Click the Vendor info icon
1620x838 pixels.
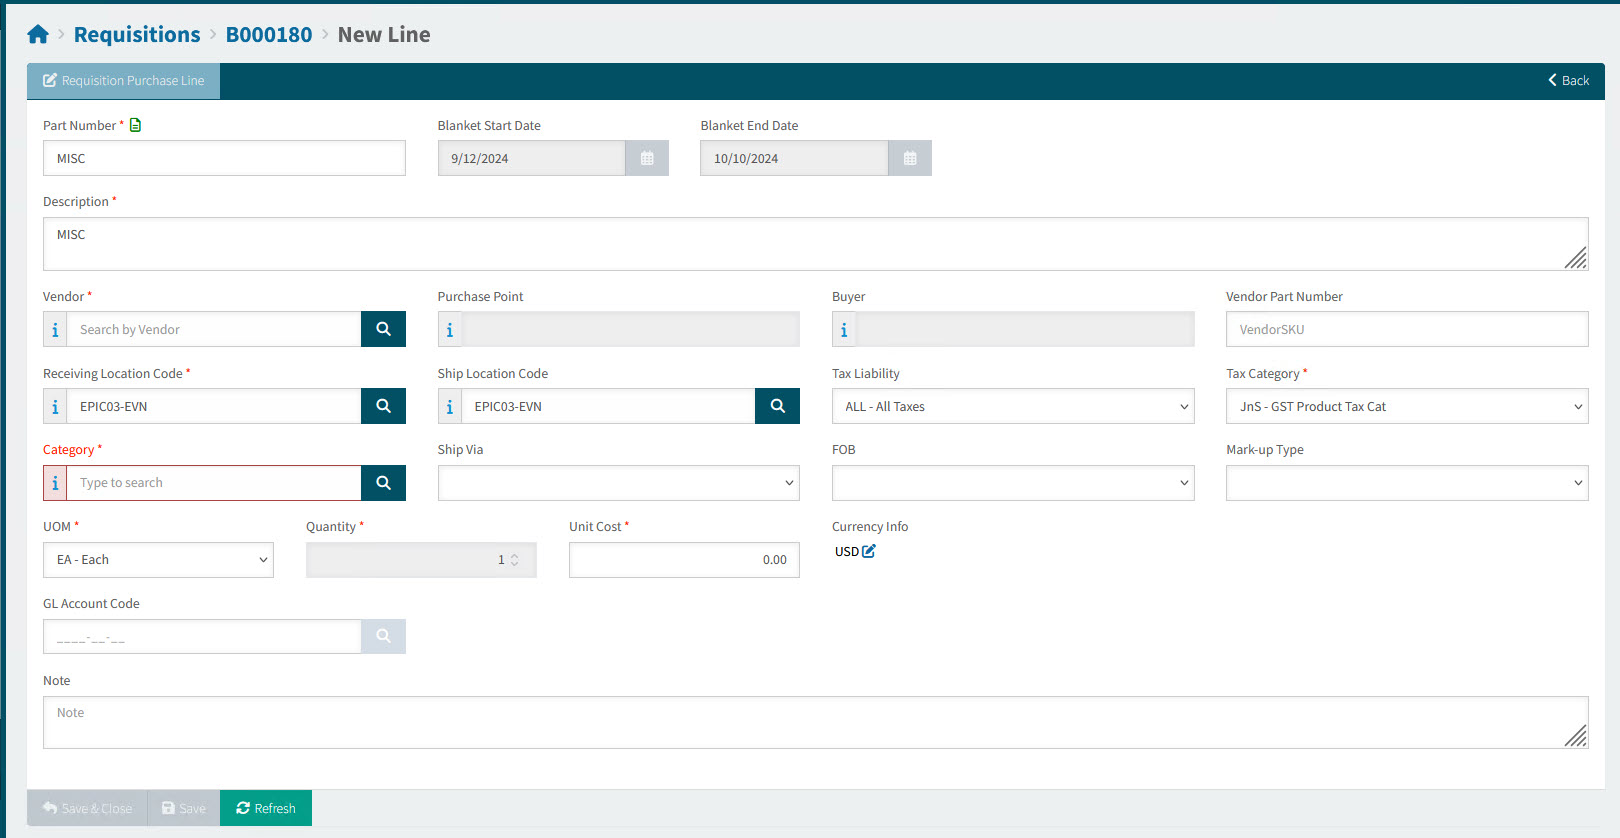tap(55, 330)
